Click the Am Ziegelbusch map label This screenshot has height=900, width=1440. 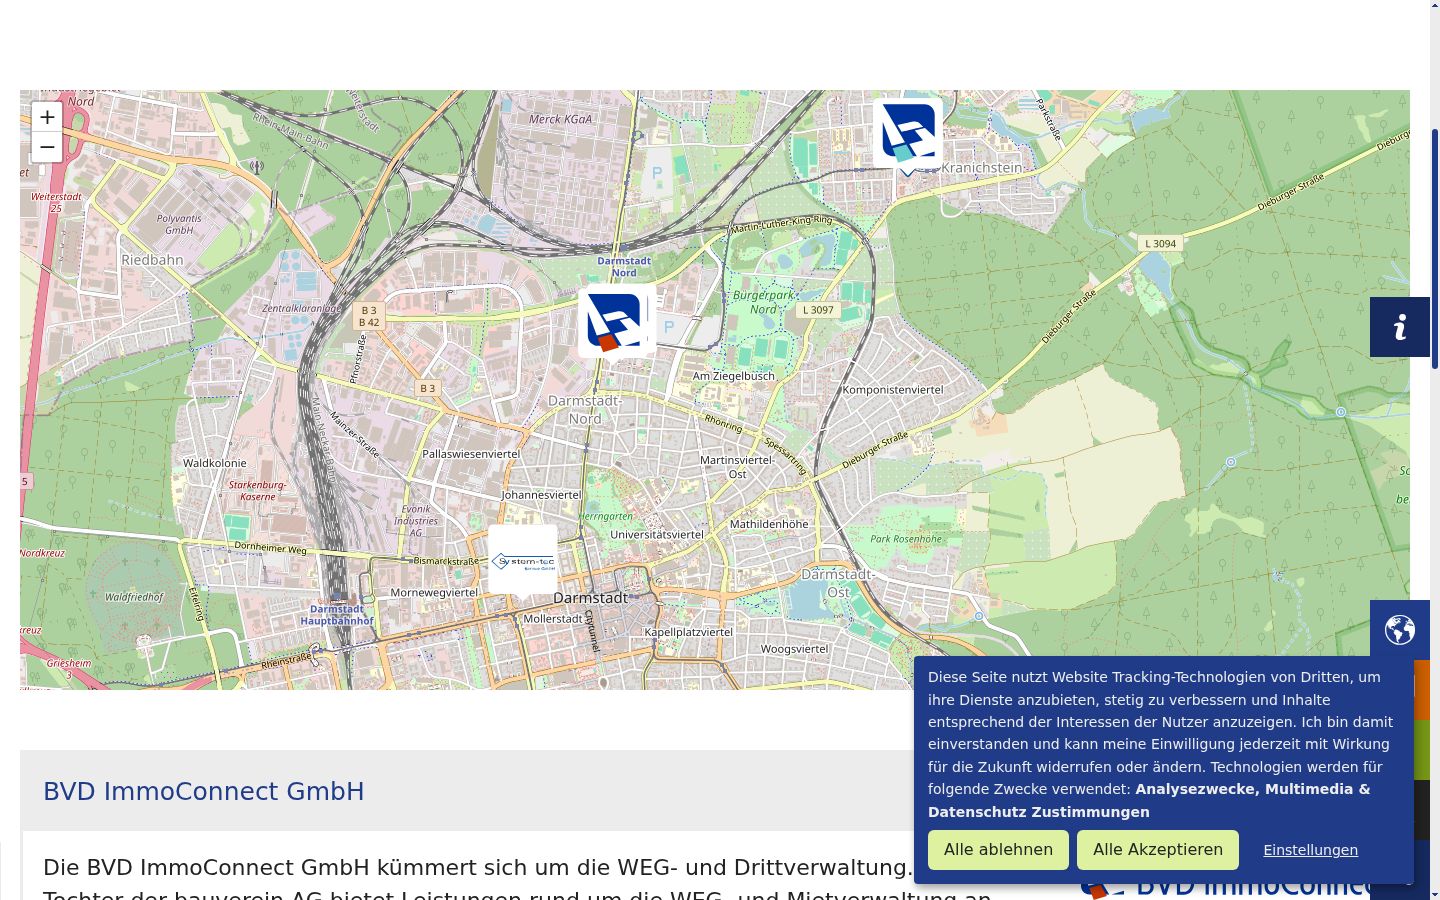click(734, 376)
